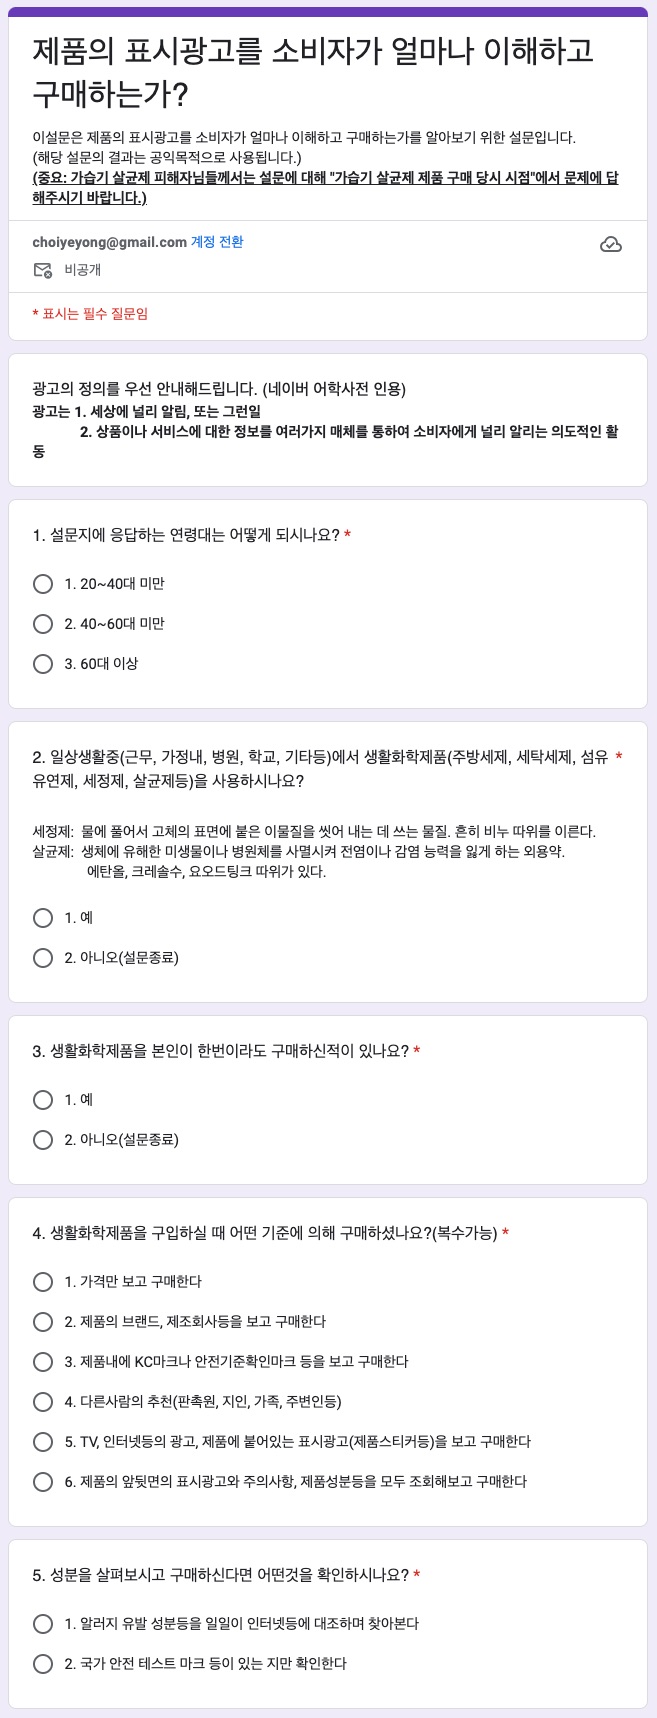The height and width of the screenshot is (1718, 657).
Task: Click the choiyeyong@gmail.com account email
Action: click(109, 242)
